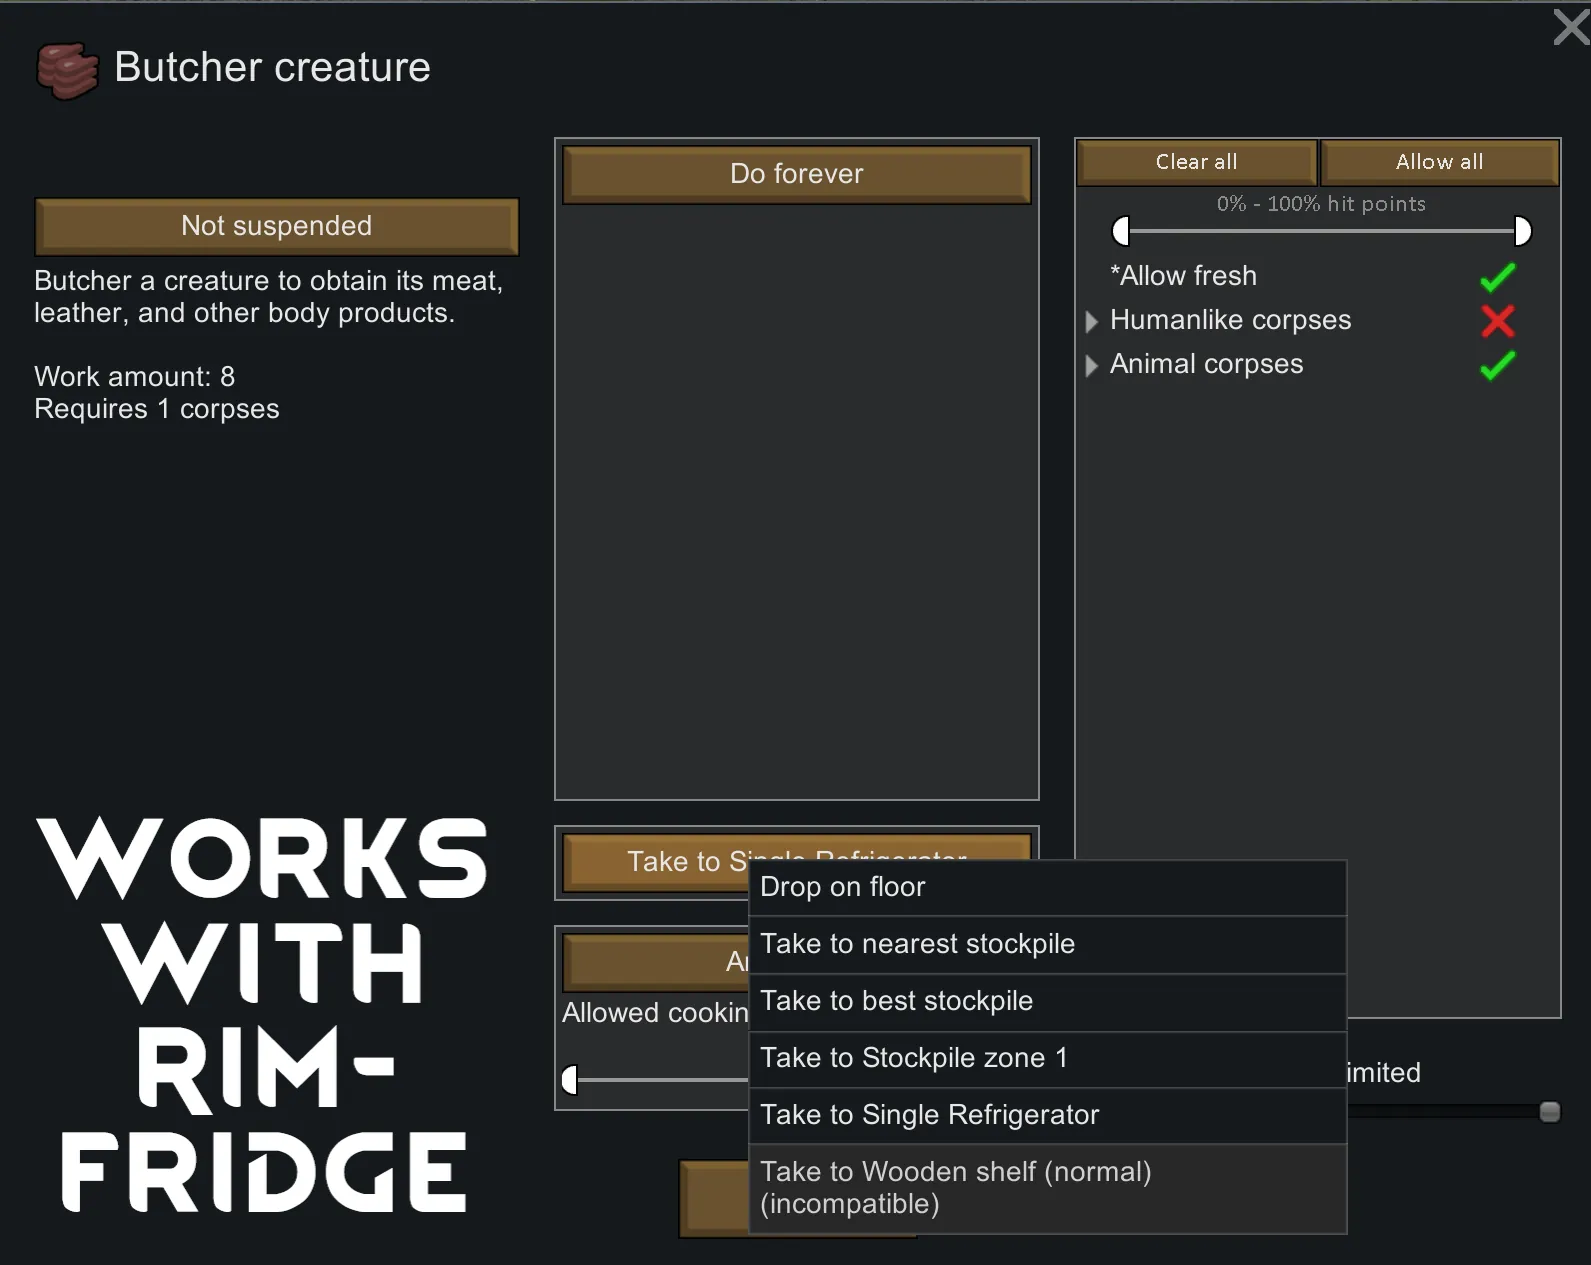Image resolution: width=1591 pixels, height=1265 pixels.
Task: Click the hit points slider left handle
Action: tap(1121, 231)
